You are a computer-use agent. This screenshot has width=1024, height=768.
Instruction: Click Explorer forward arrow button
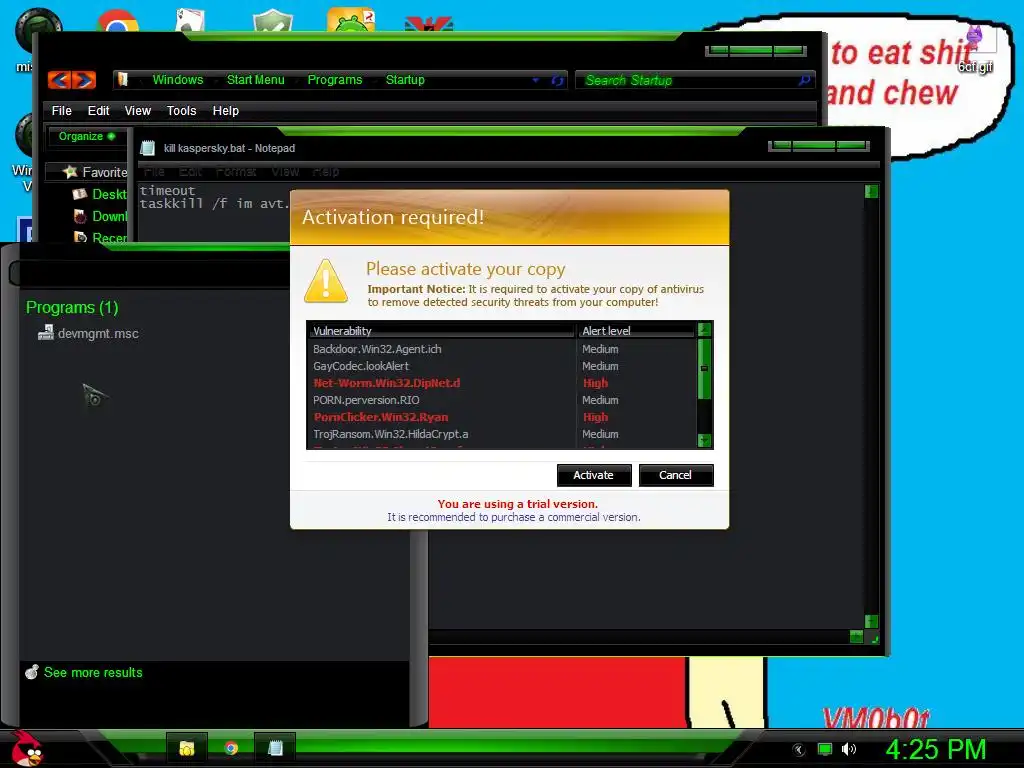(x=84, y=80)
